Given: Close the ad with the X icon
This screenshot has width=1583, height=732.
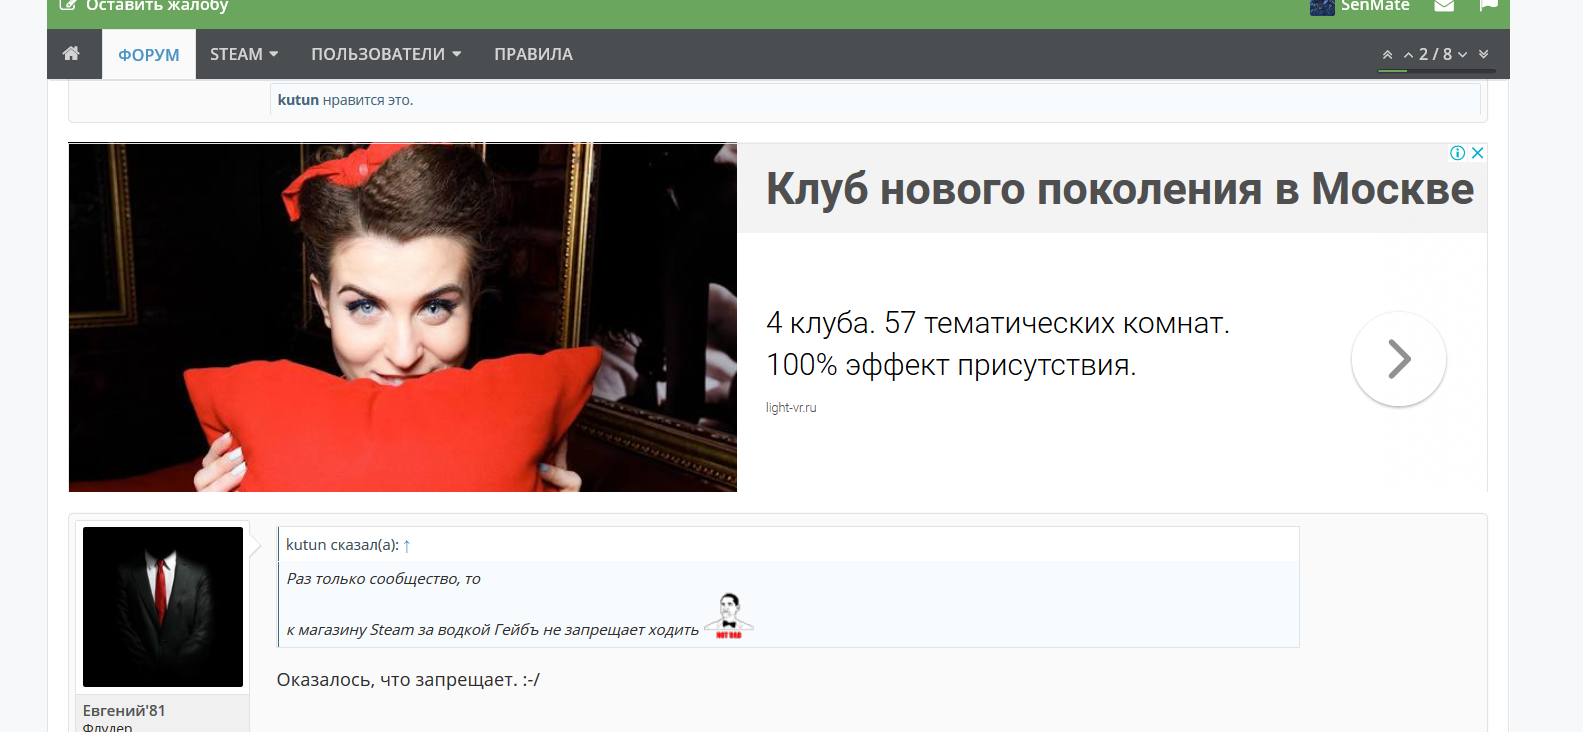Looking at the screenshot, I should [1477, 153].
